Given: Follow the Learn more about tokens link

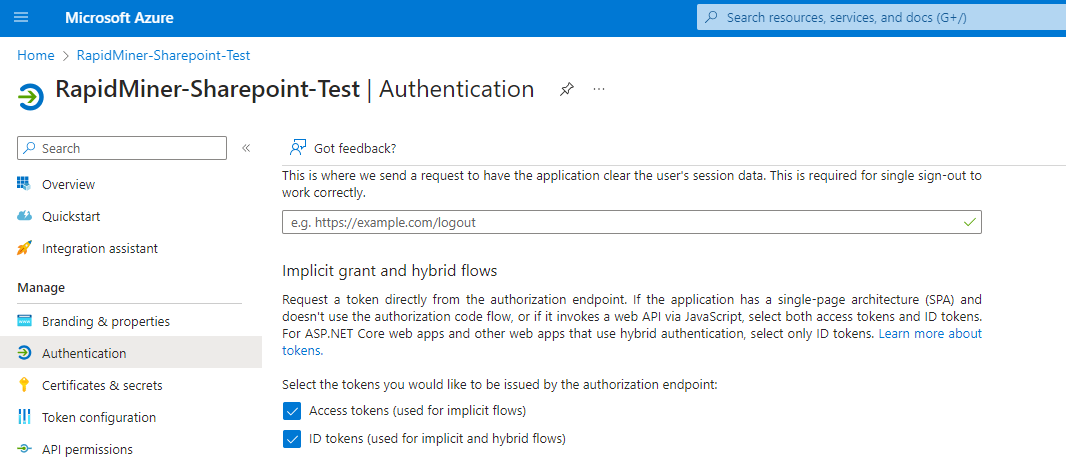Looking at the screenshot, I should 929,333.
